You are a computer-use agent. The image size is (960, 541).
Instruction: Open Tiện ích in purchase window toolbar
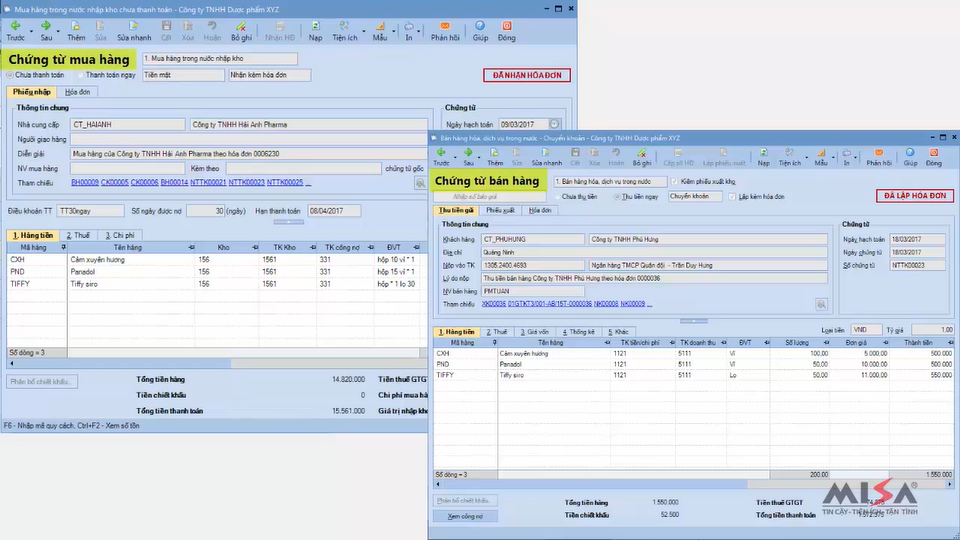tap(345, 30)
